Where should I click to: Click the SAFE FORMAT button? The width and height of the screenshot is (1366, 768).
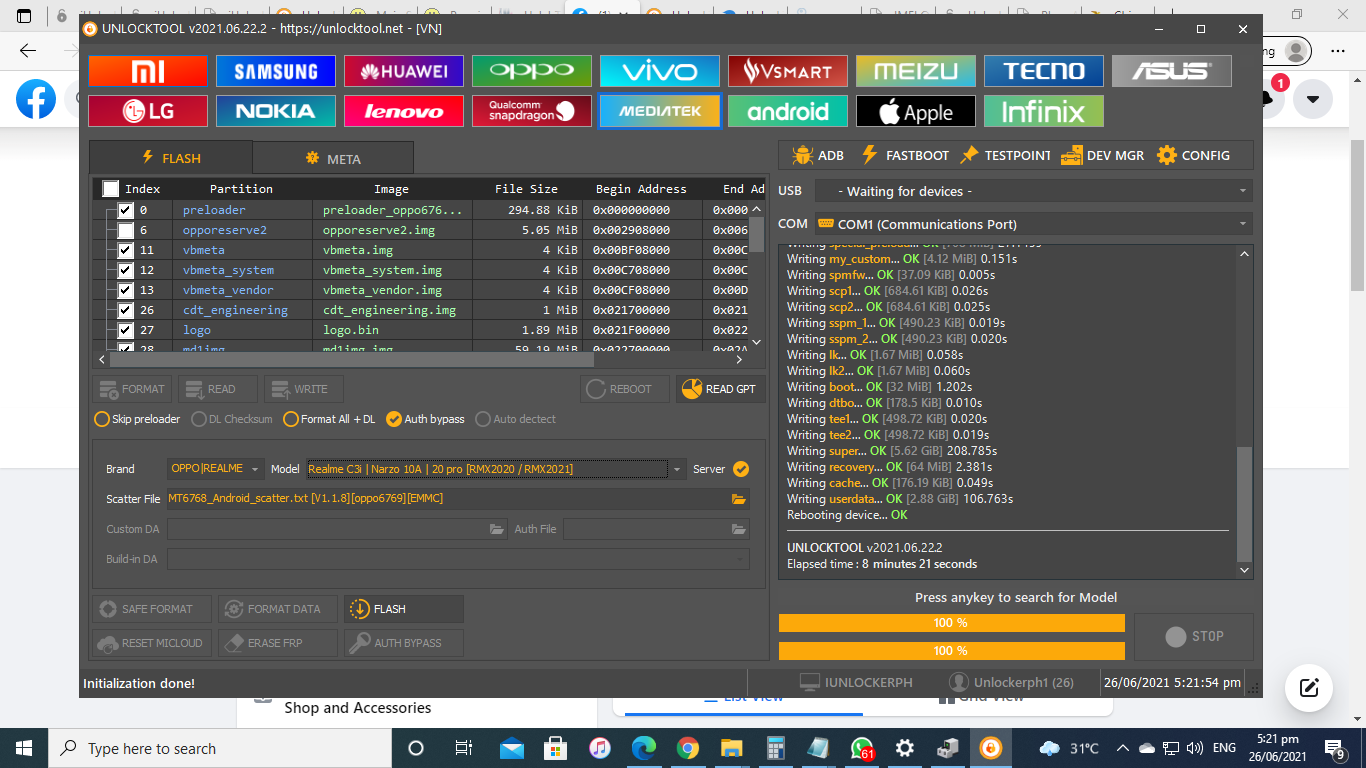coord(152,609)
